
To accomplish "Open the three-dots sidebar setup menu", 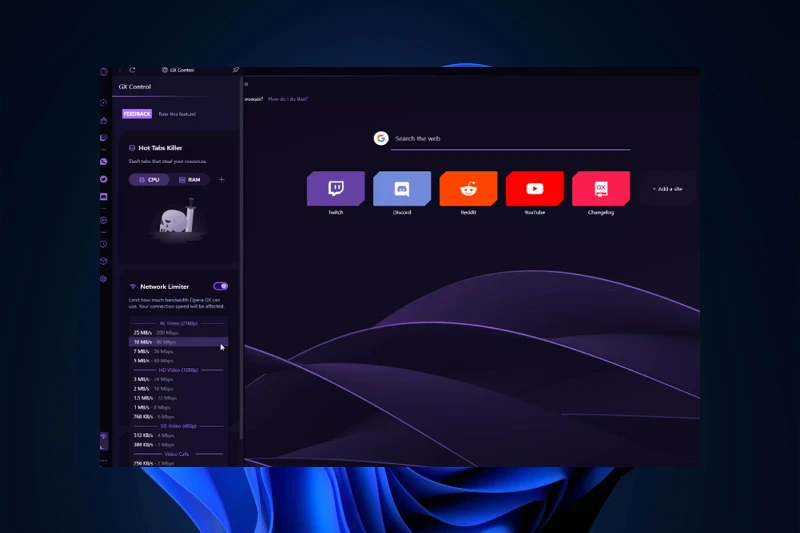I will click(x=104, y=461).
